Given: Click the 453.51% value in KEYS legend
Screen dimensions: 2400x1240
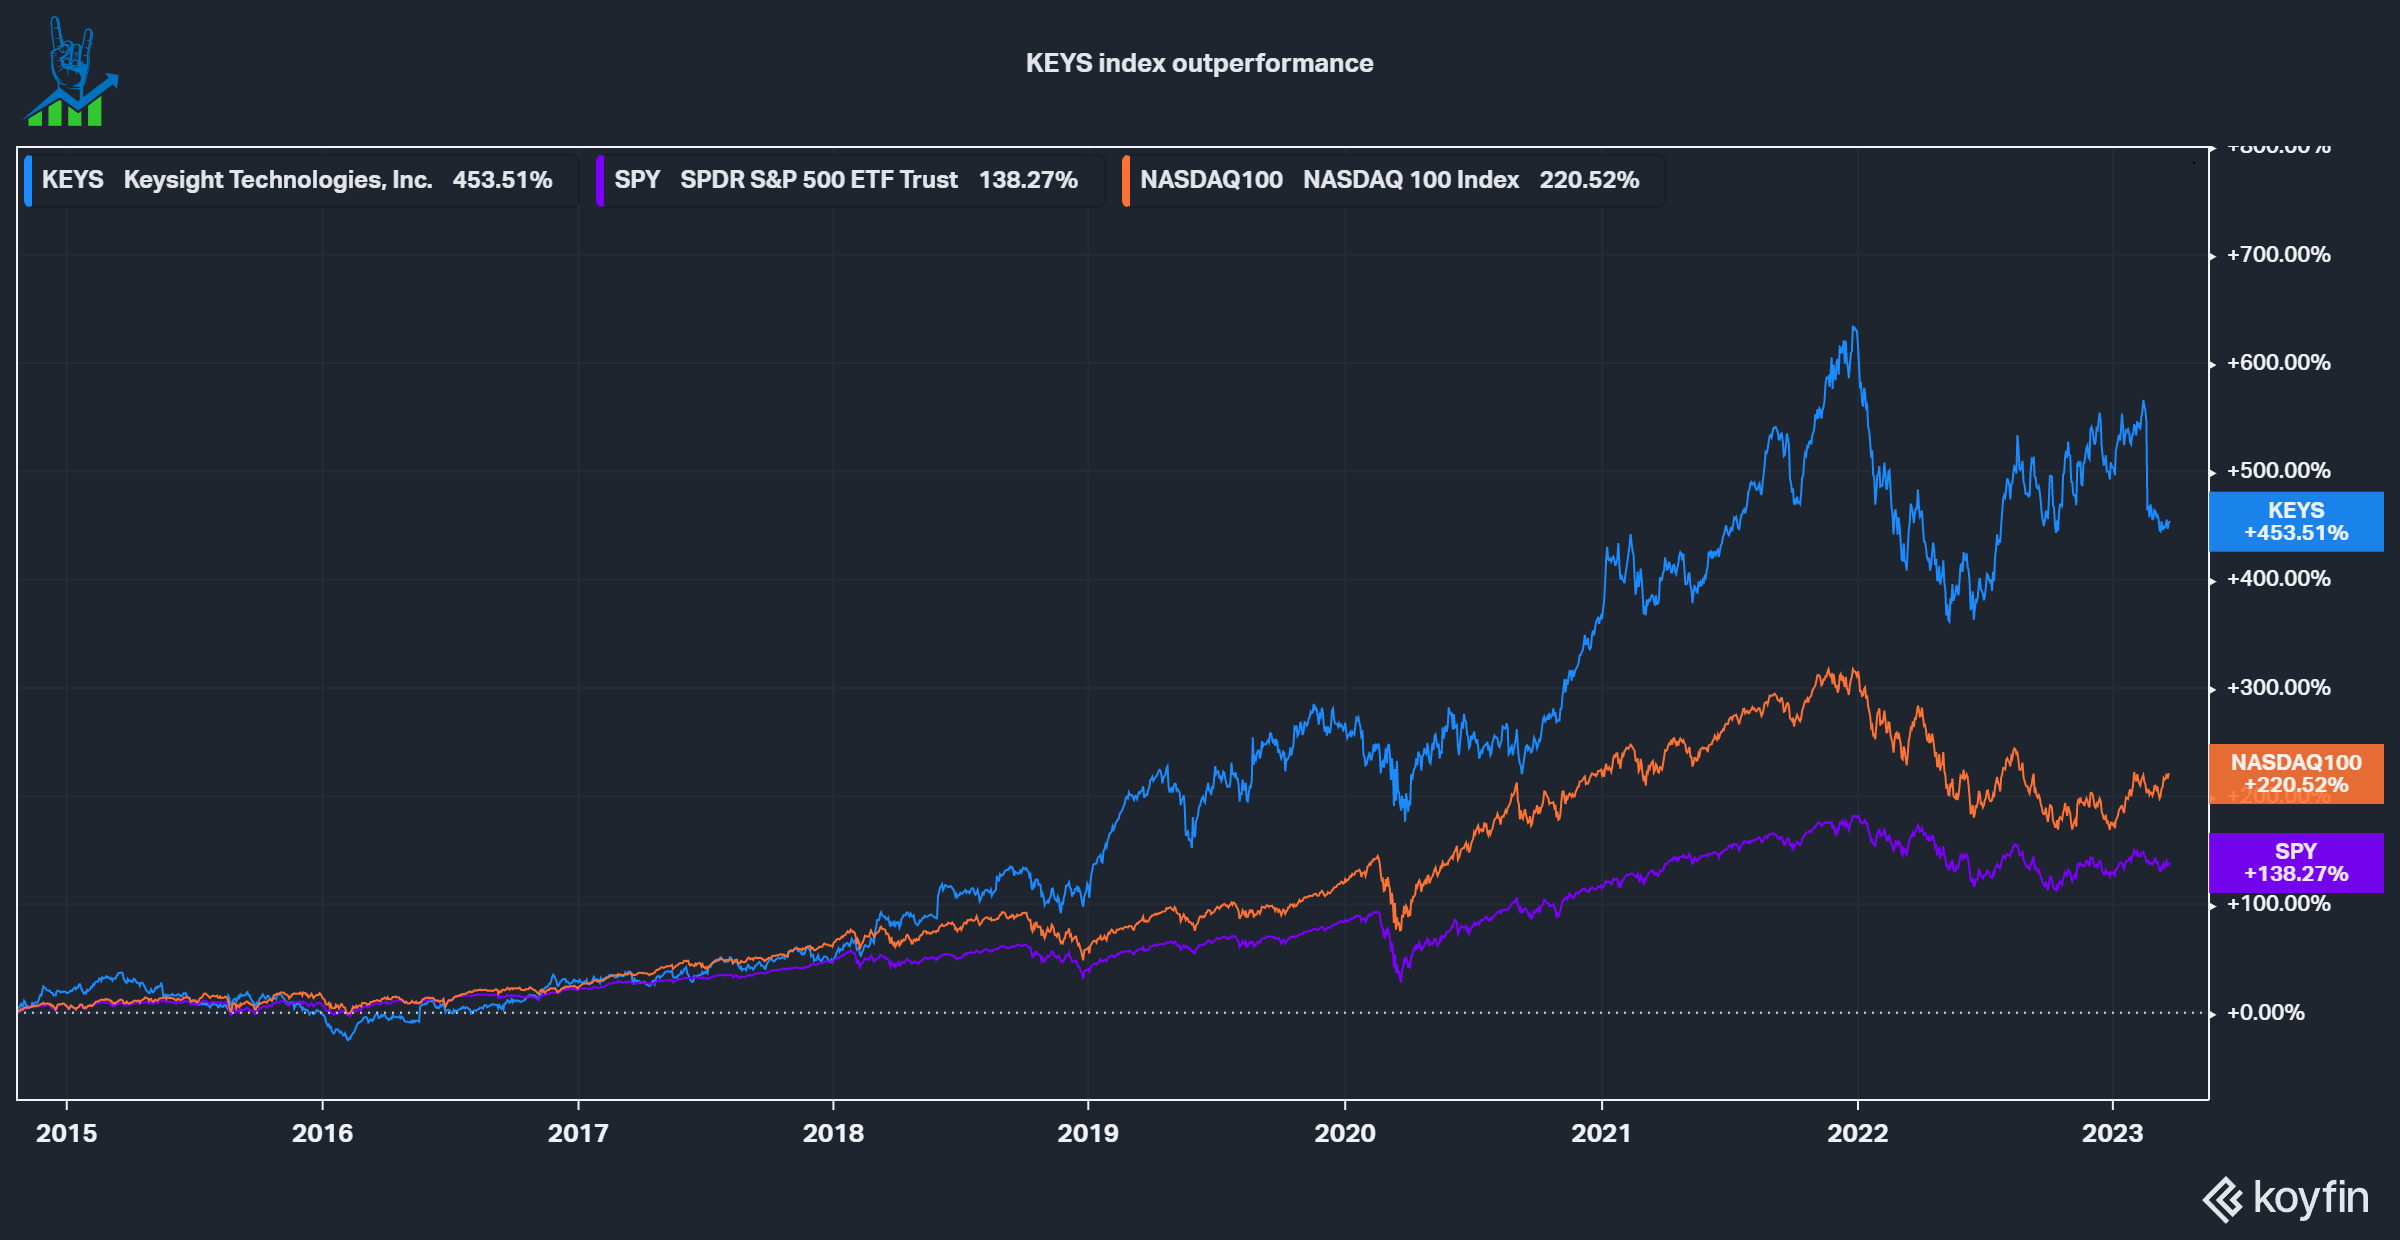Looking at the screenshot, I should click(x=502, y=180).
